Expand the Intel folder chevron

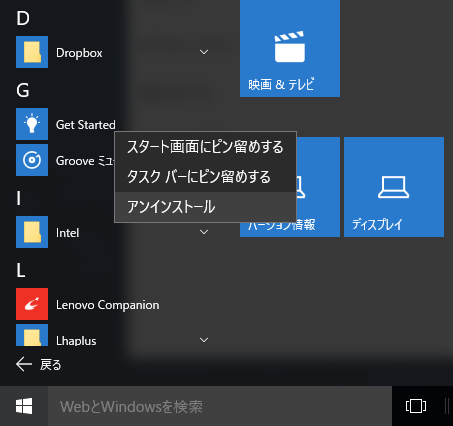[x=204, y=232]
